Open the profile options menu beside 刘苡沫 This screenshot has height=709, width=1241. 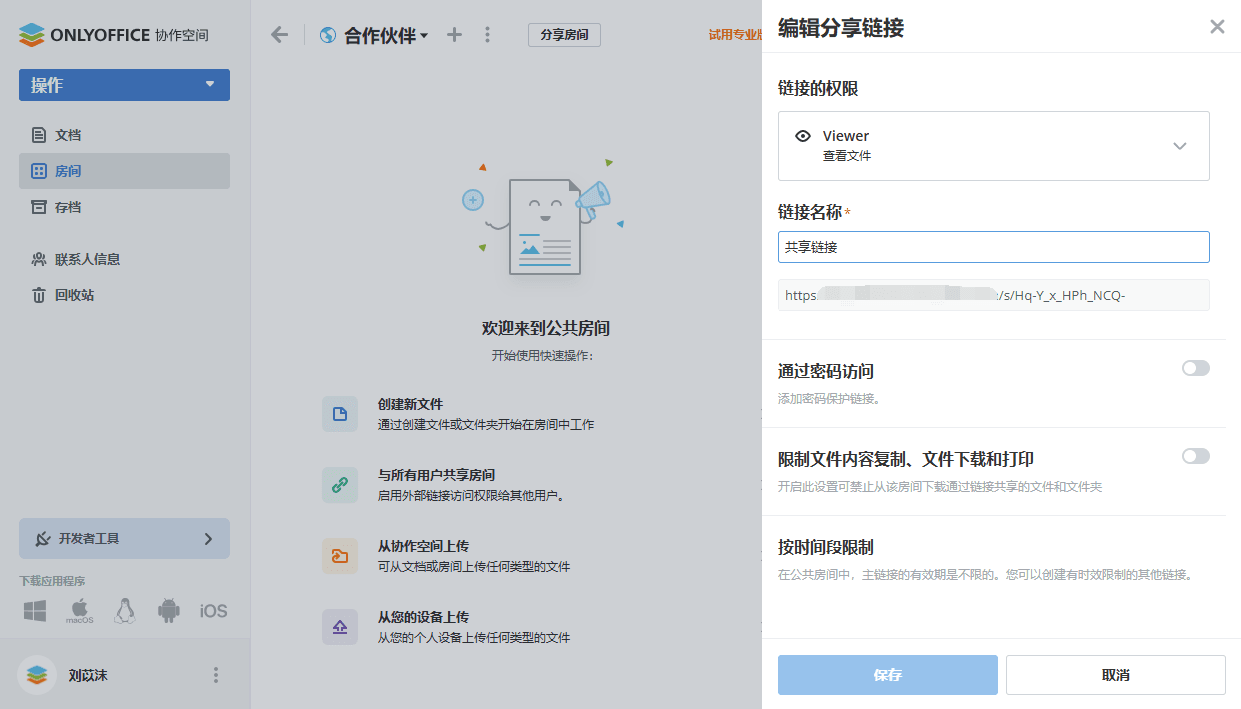coord(216,675)
